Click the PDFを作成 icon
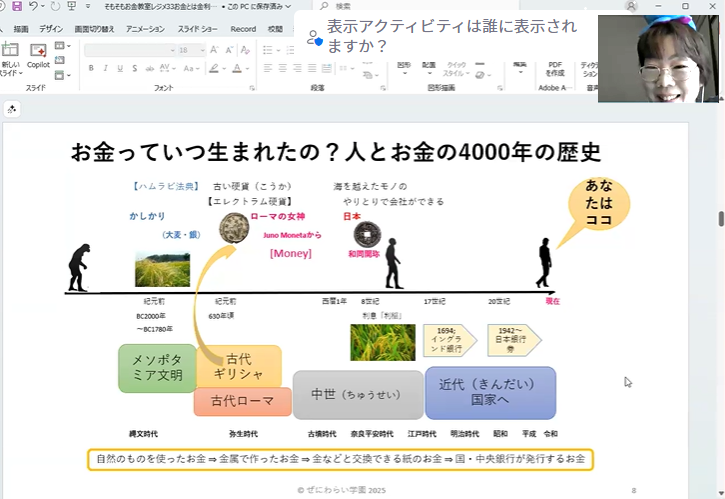The image size is (725, 499). click(x=555, y=68)
